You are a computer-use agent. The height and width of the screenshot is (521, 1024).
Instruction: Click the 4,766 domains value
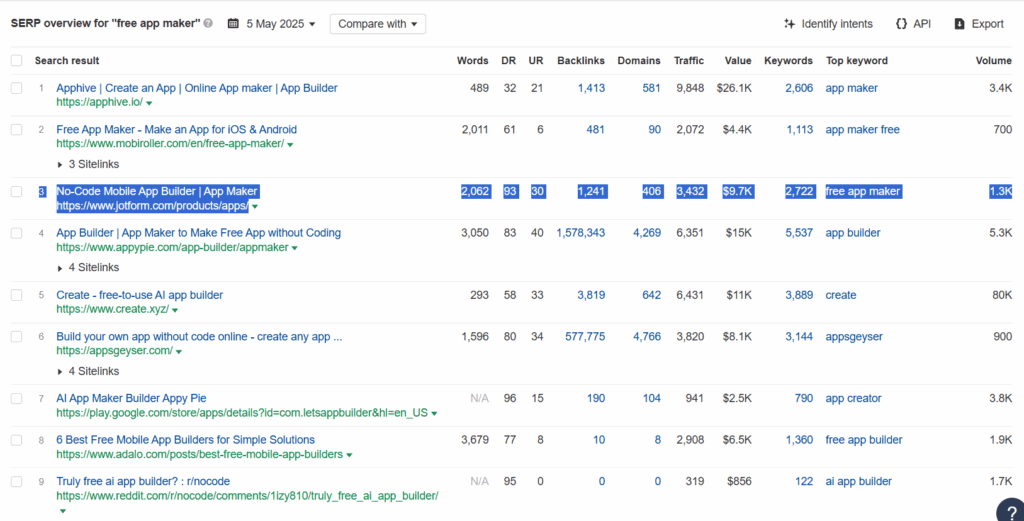647,336
